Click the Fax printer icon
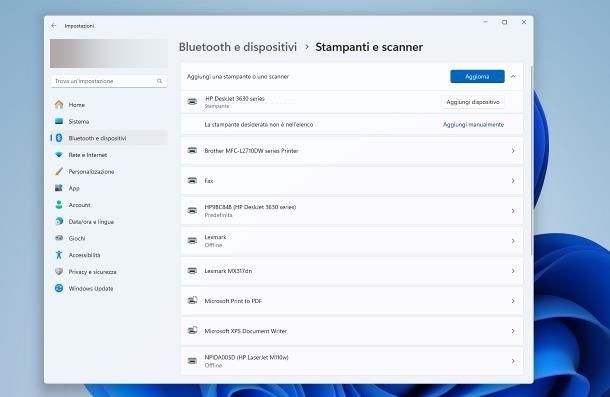Viewport: 610px width, 397px height. point(192,181)
